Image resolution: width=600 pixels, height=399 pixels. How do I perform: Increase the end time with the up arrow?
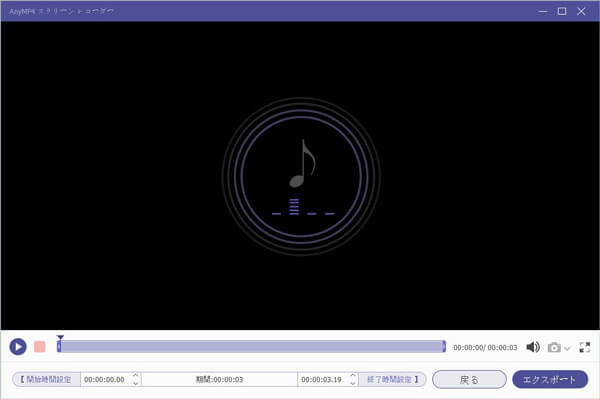[353, 376]
